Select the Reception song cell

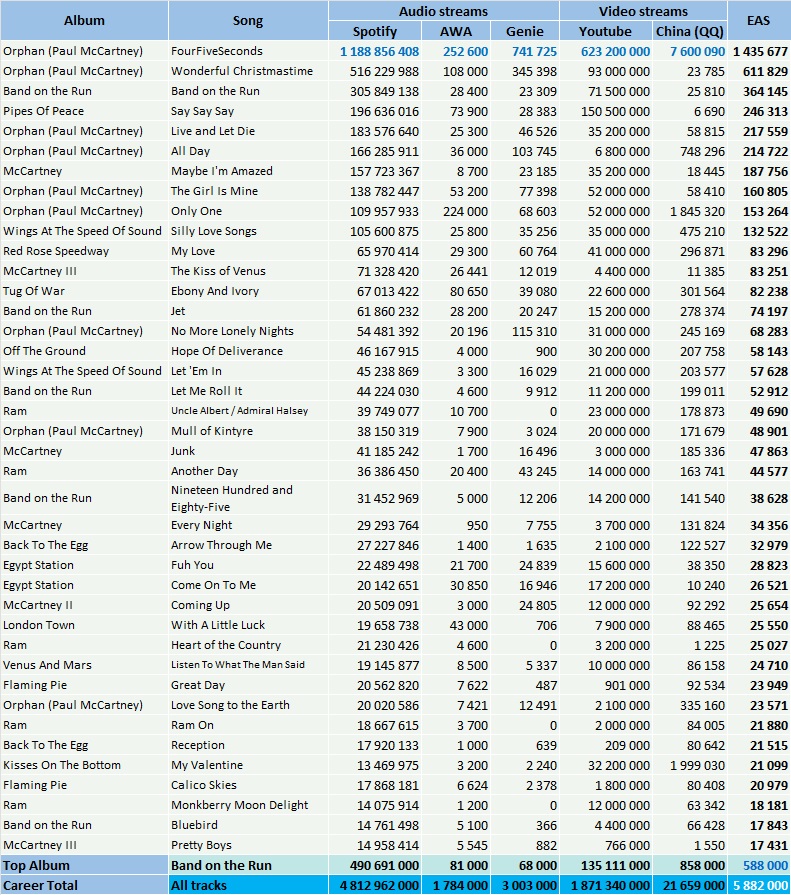coord(248,744)
